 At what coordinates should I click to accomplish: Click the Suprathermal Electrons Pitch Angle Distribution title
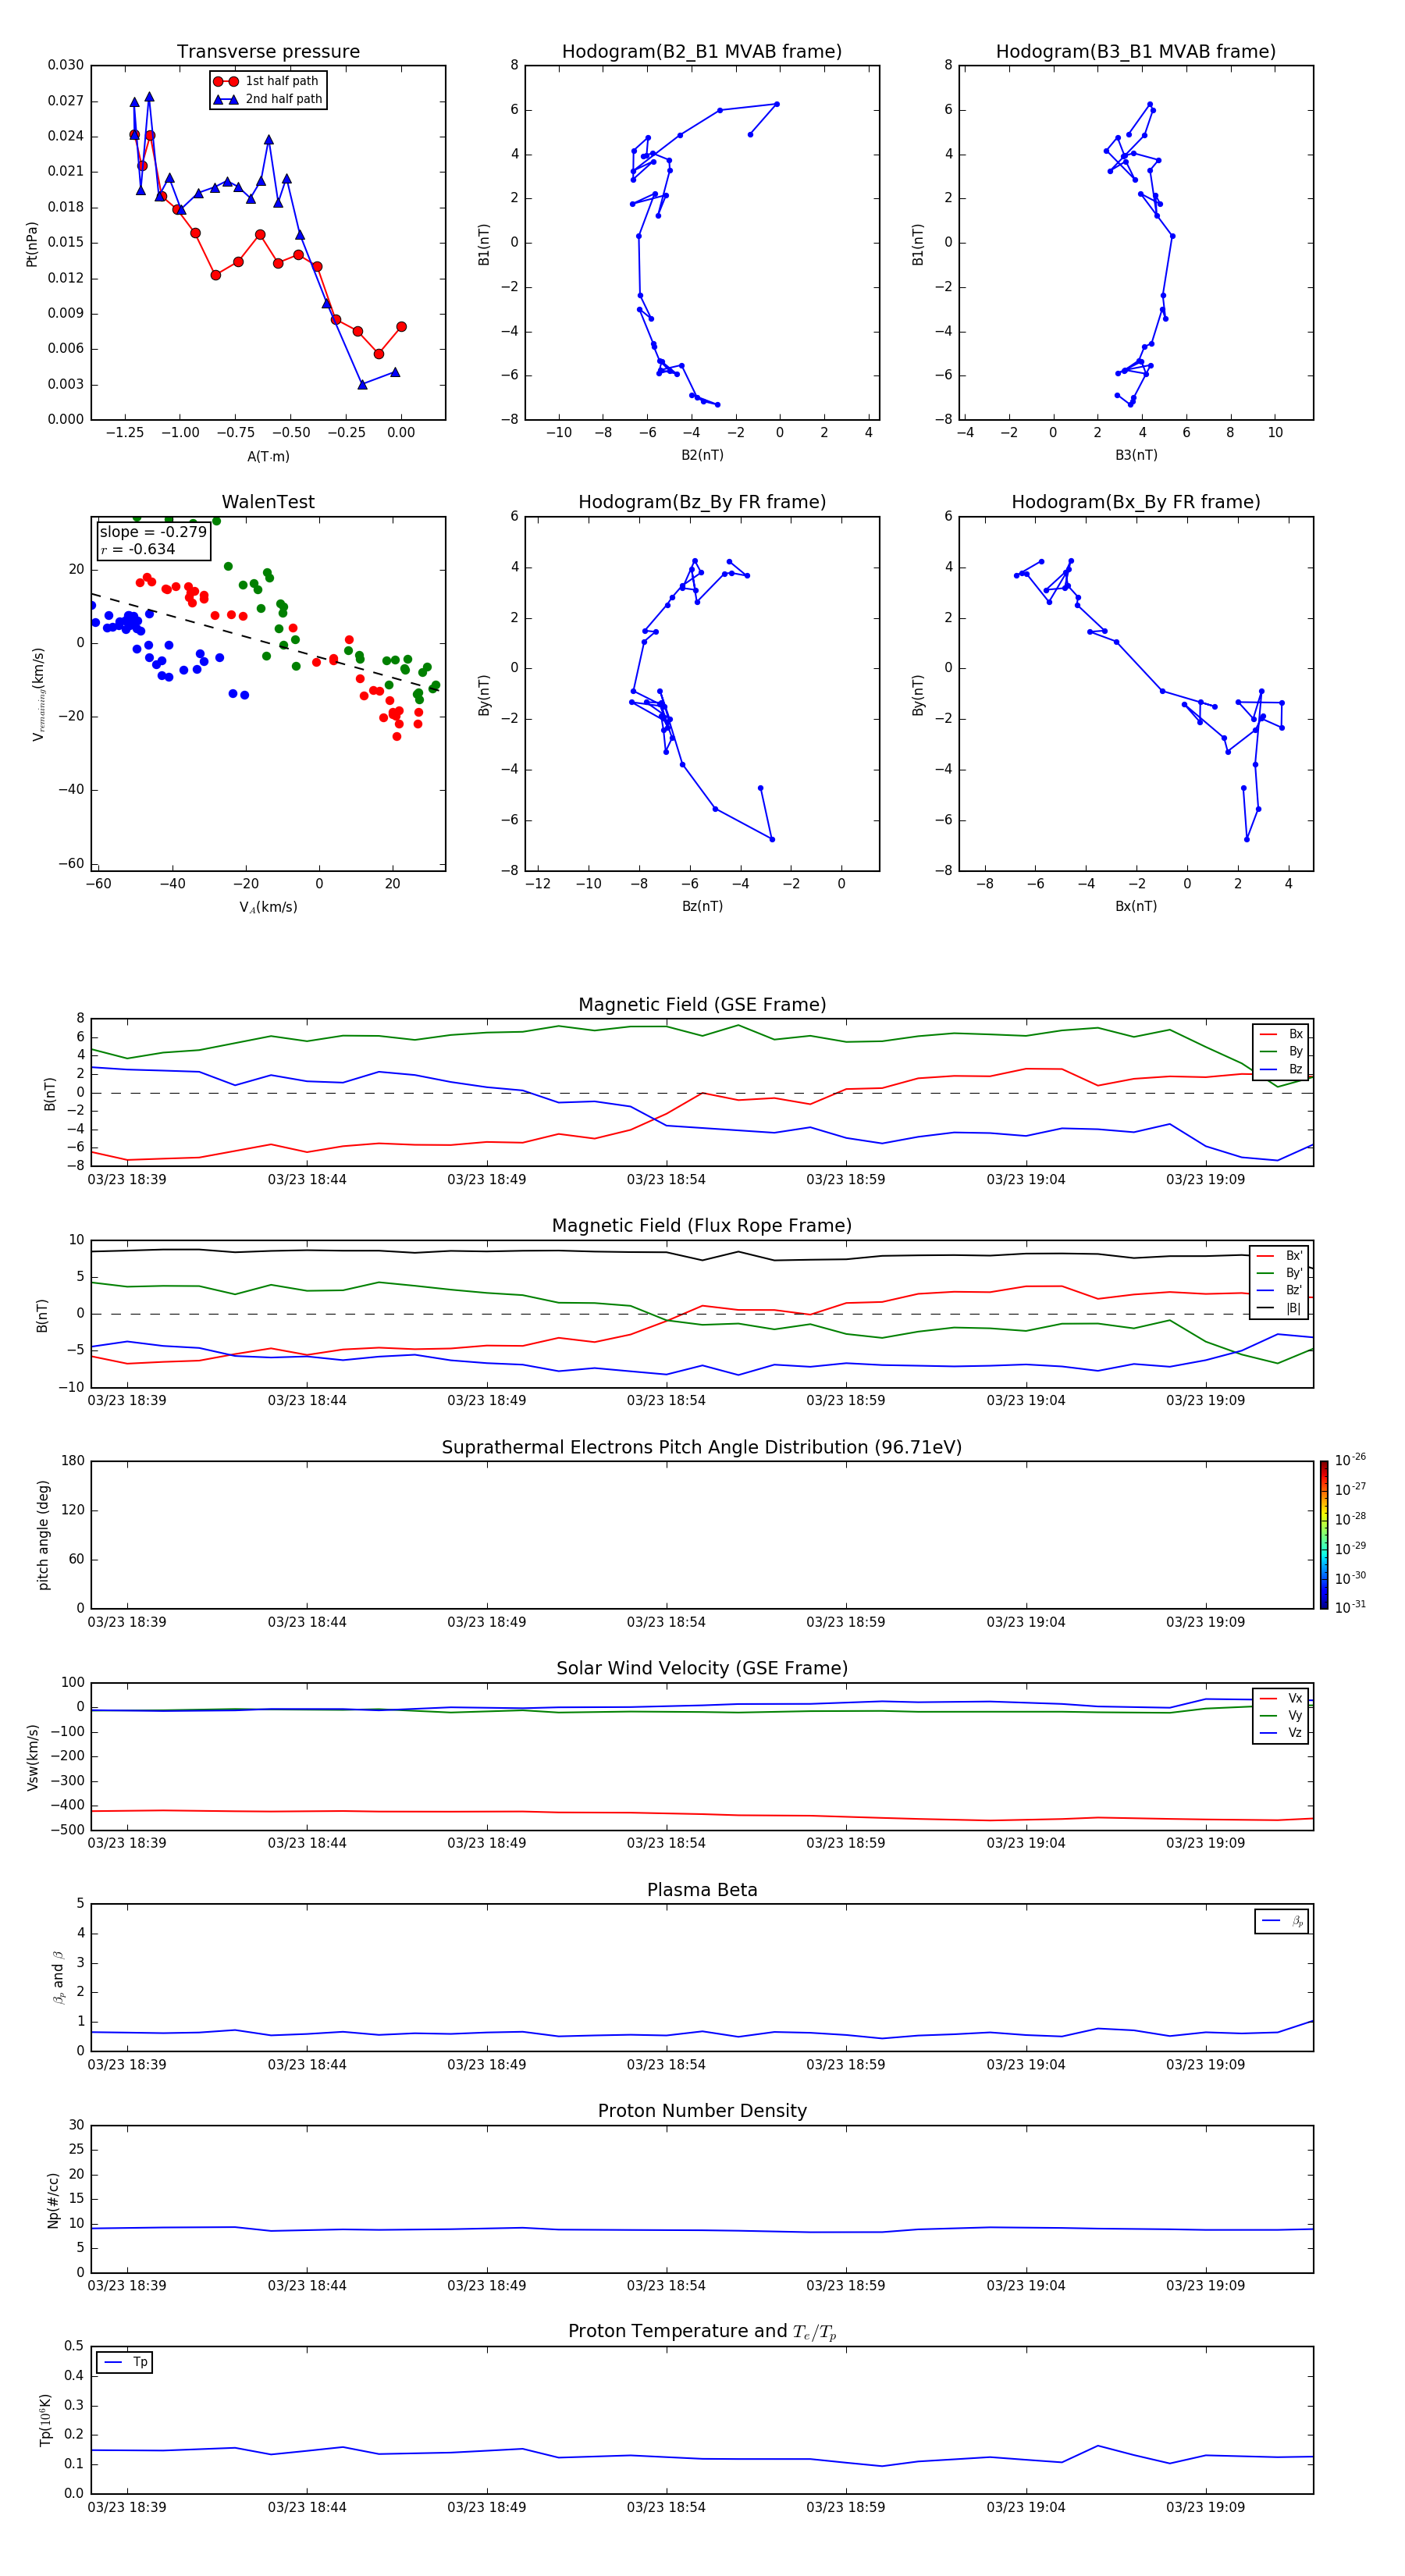[x=702, y=1448]
